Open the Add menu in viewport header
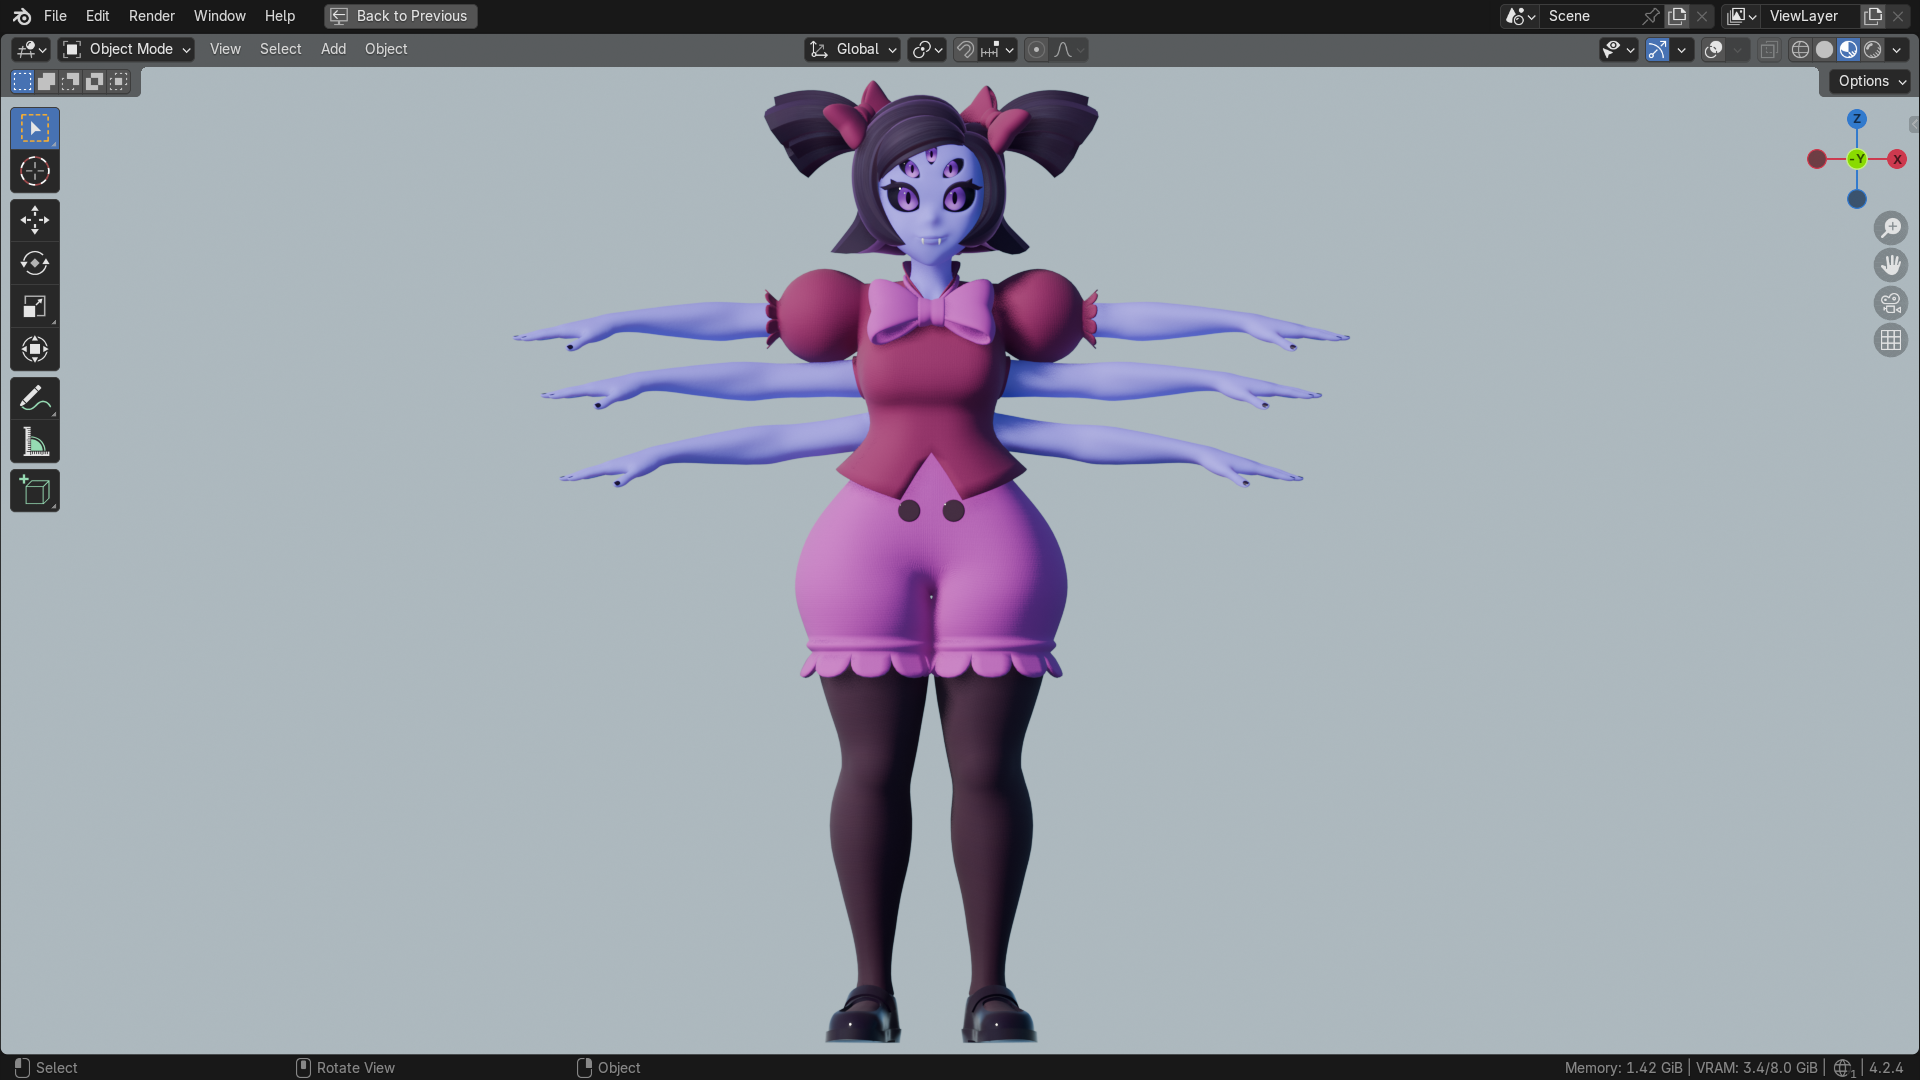Viewport: 1920px width, 1080px height. (333, 49)
